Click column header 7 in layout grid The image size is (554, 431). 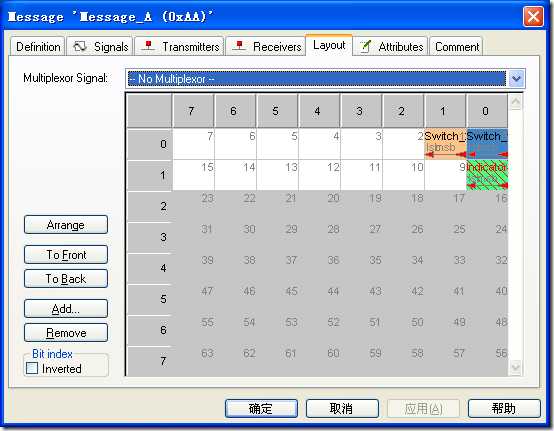point(193,111)
